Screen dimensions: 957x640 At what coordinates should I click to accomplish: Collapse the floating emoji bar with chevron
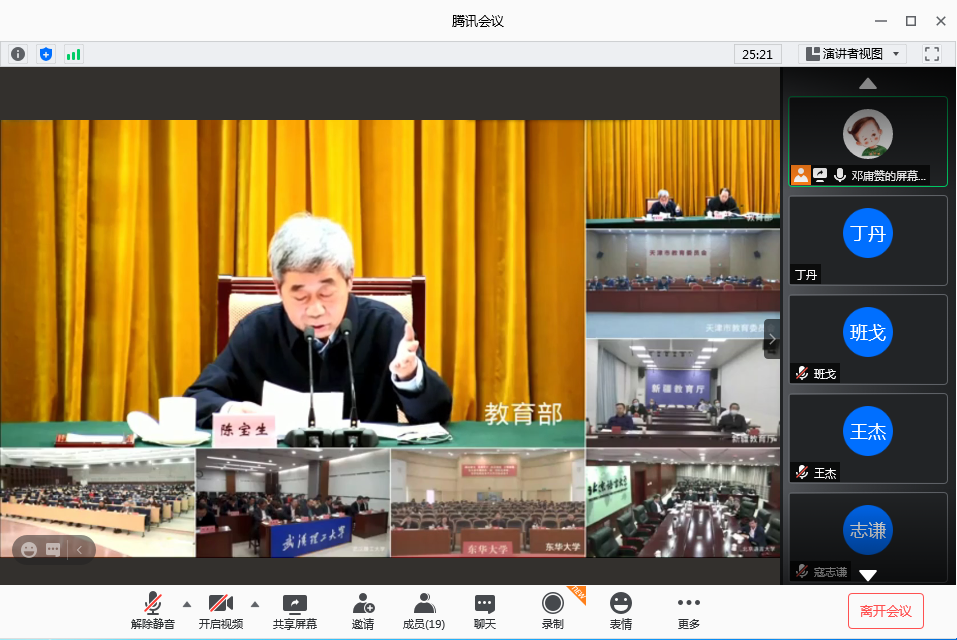[80, 549]
